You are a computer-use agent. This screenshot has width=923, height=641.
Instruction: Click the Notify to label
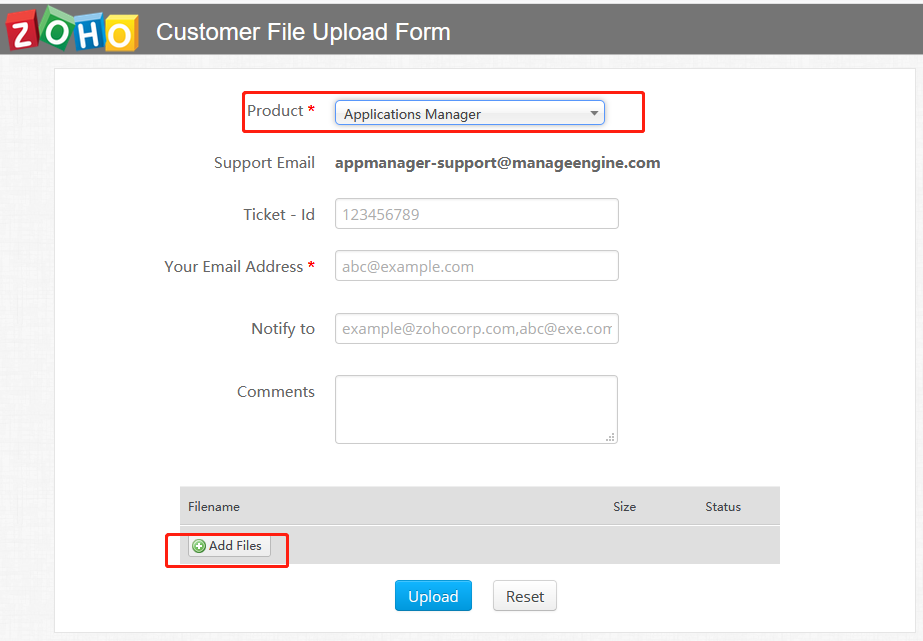[x=283, y=328]
